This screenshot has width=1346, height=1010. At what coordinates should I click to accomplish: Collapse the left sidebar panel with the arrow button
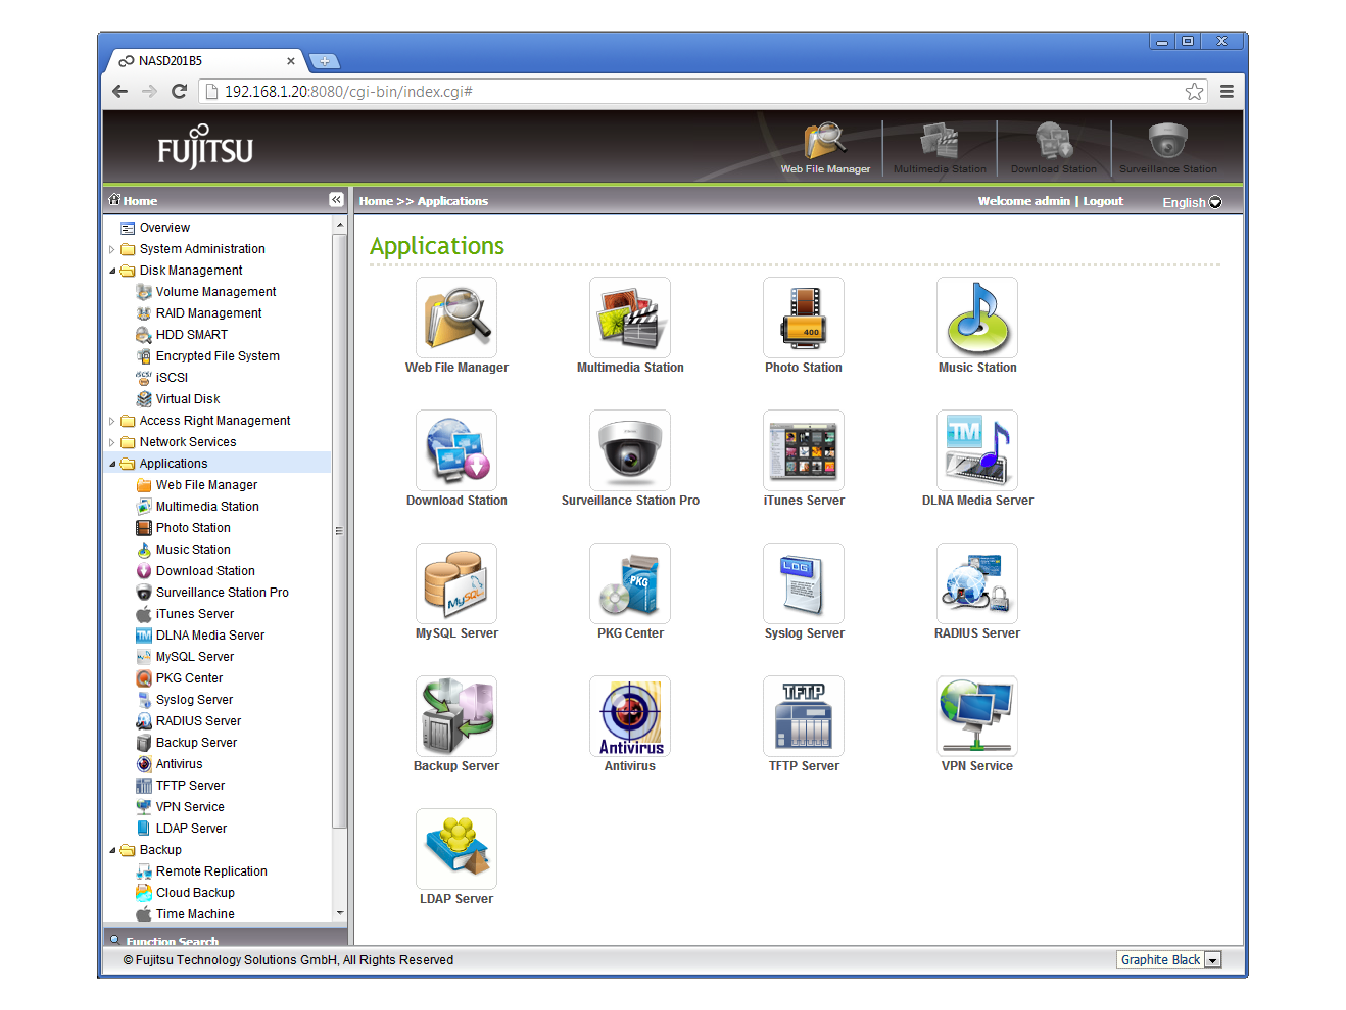pos(336,200)
